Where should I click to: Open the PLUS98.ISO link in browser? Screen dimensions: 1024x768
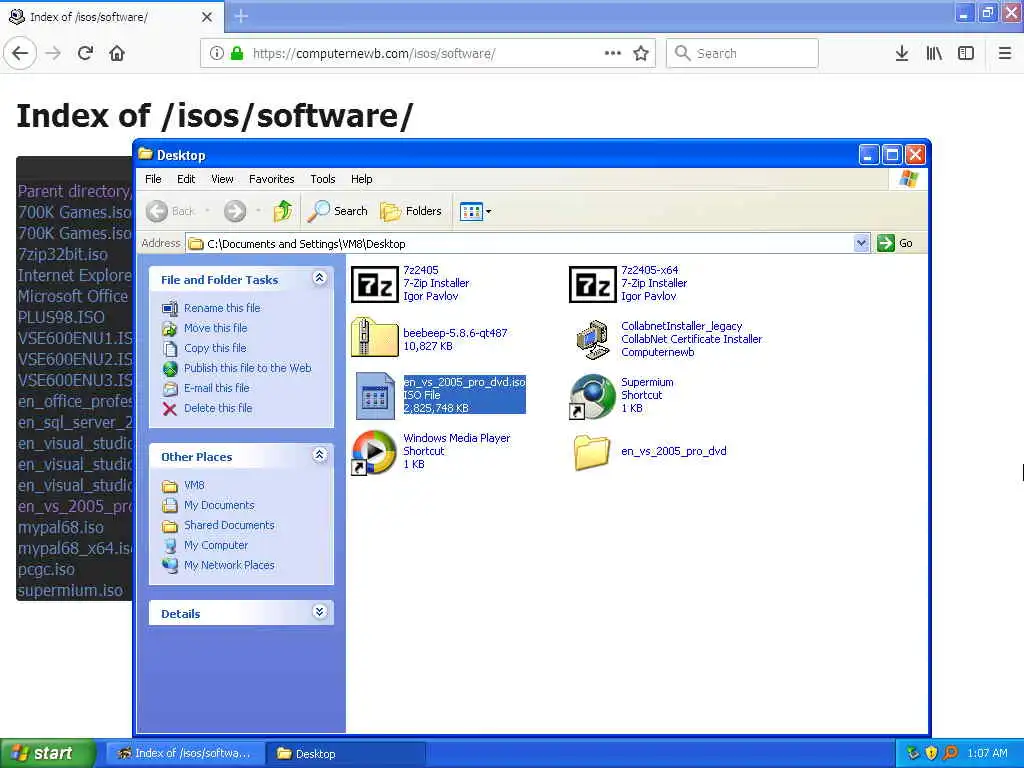[61, 317]
